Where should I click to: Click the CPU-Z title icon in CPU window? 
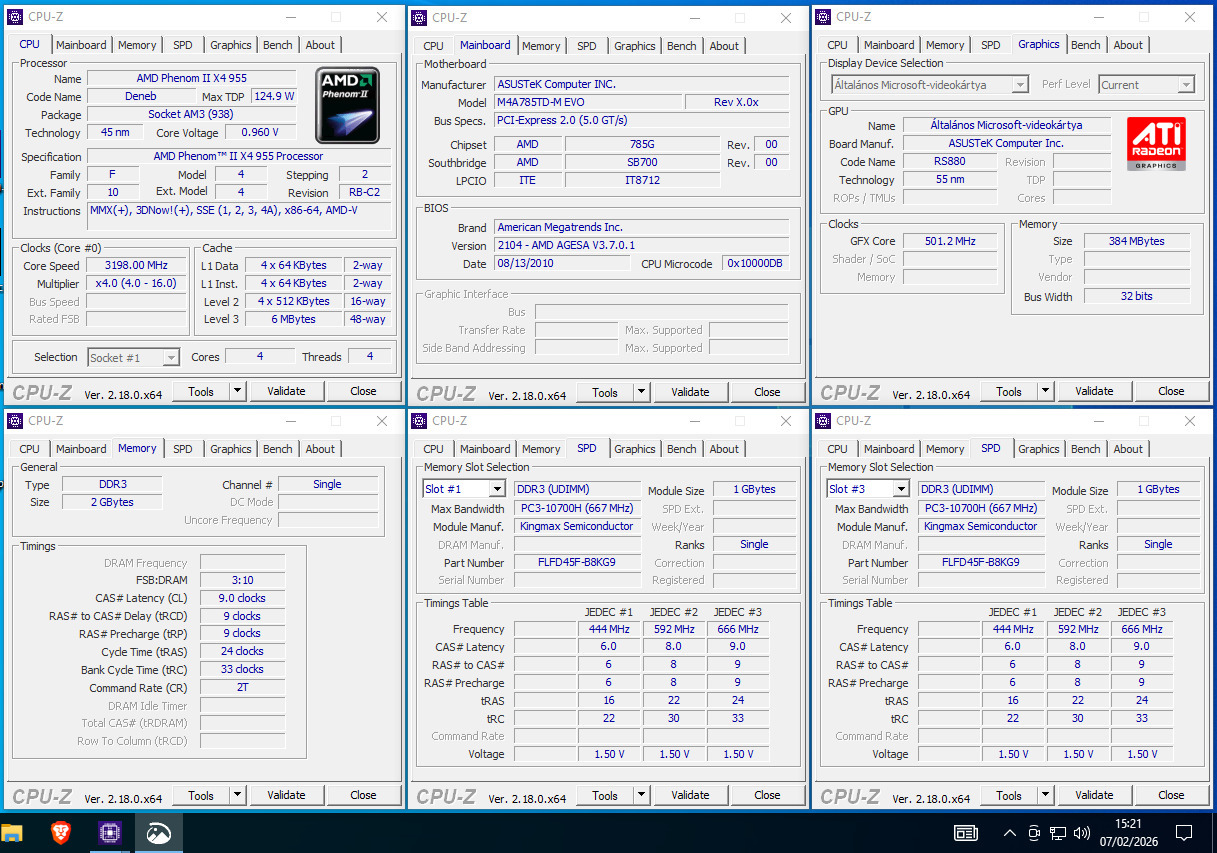15,17
